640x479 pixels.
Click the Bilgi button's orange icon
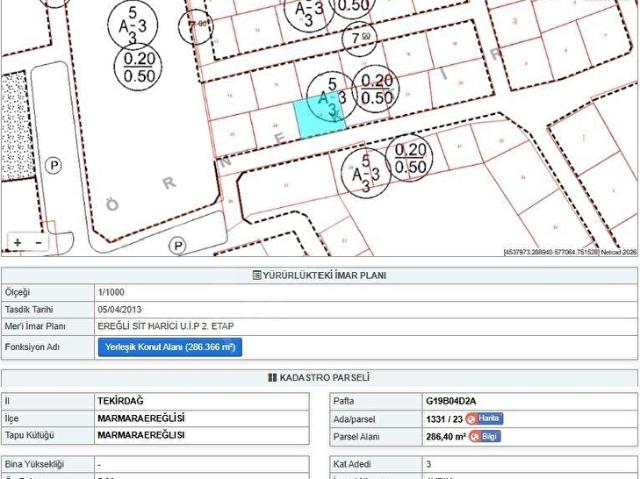tap(474, 436)
